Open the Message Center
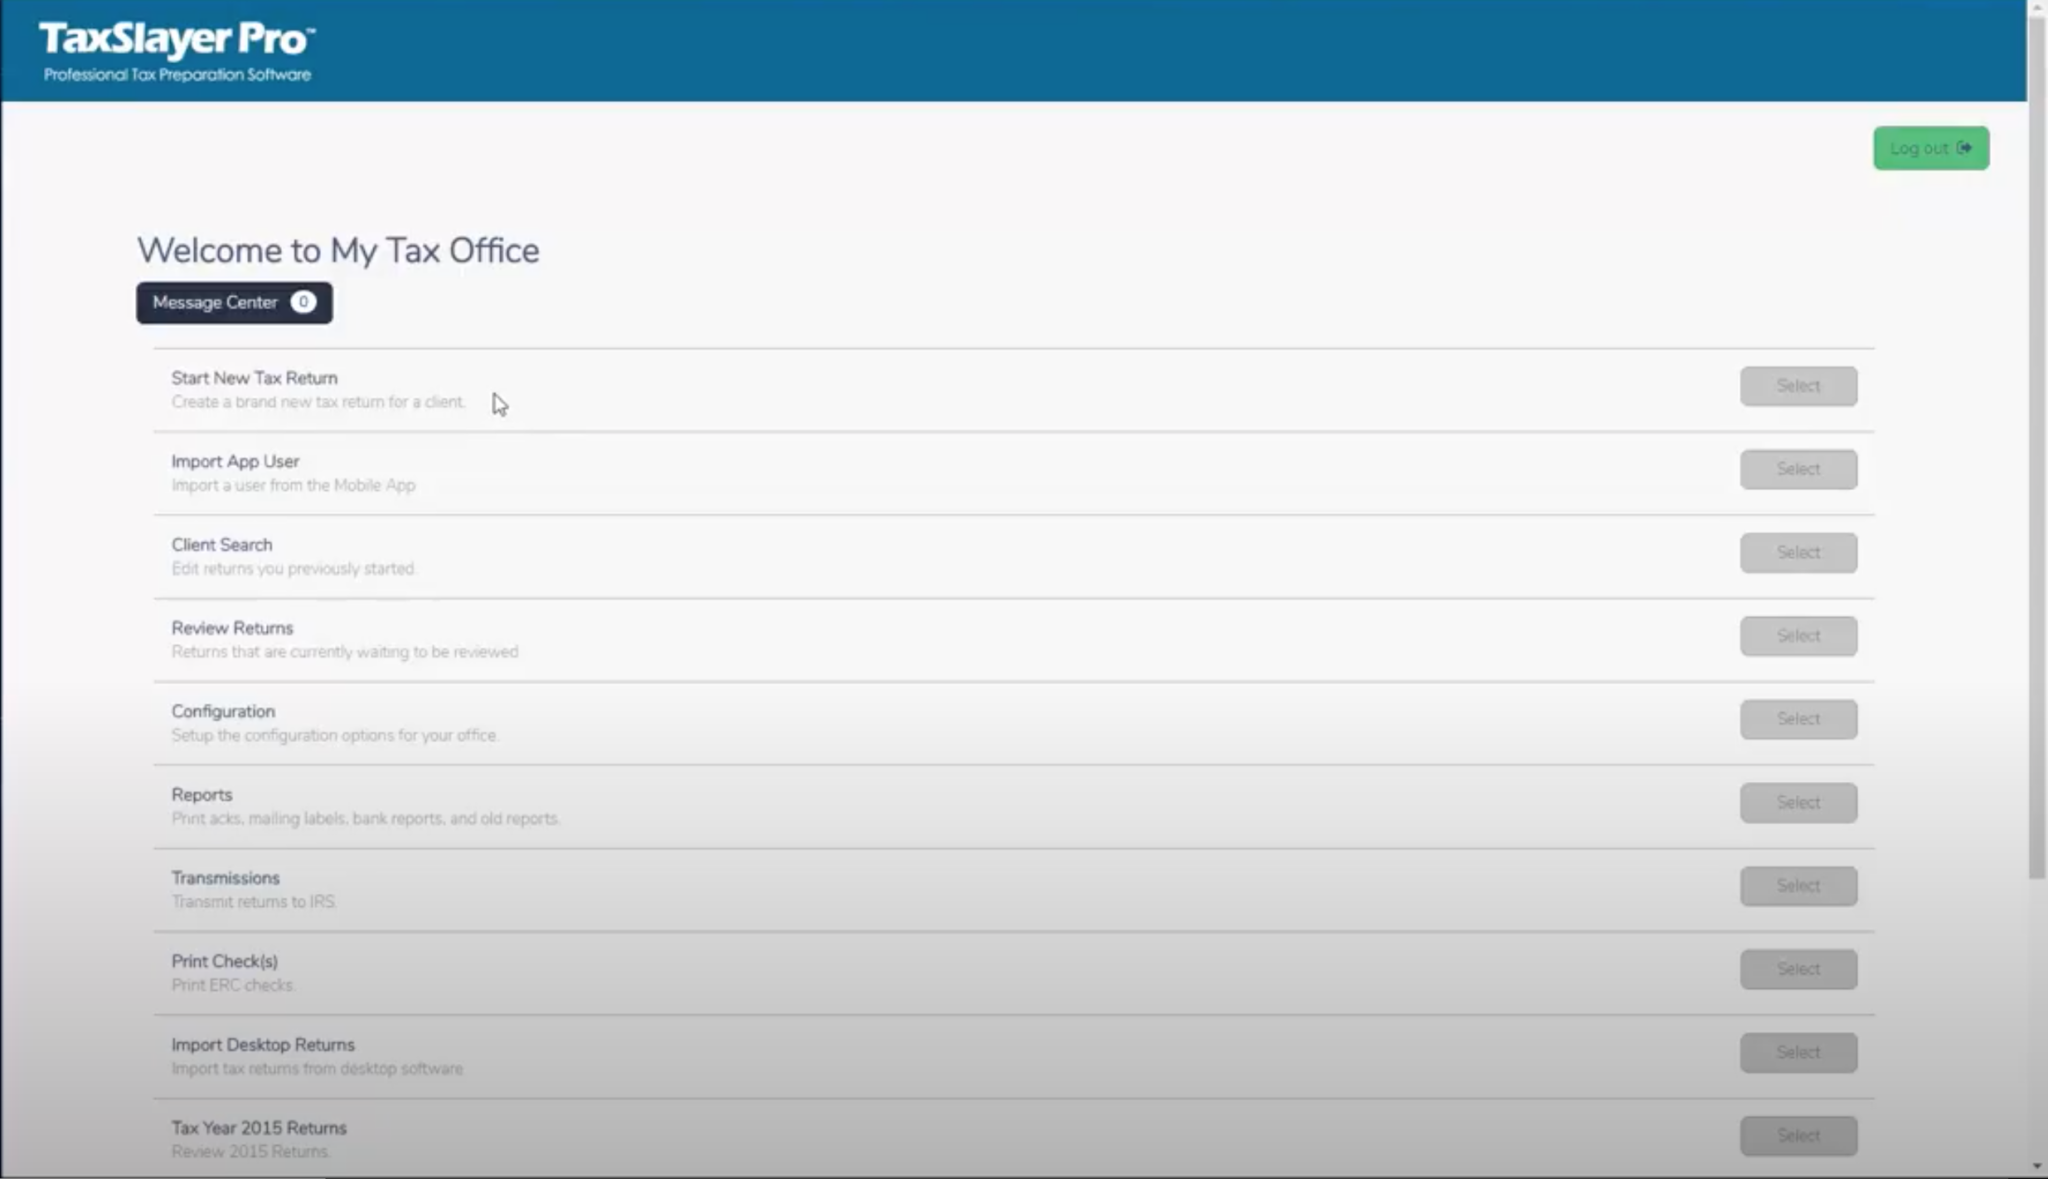2048x1179 pixels. pyautogui.click(x=215, y=302)
